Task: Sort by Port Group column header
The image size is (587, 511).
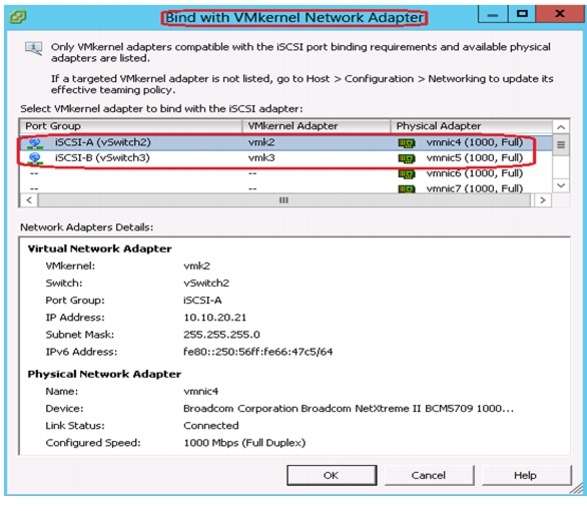Action: coord(131,126)
